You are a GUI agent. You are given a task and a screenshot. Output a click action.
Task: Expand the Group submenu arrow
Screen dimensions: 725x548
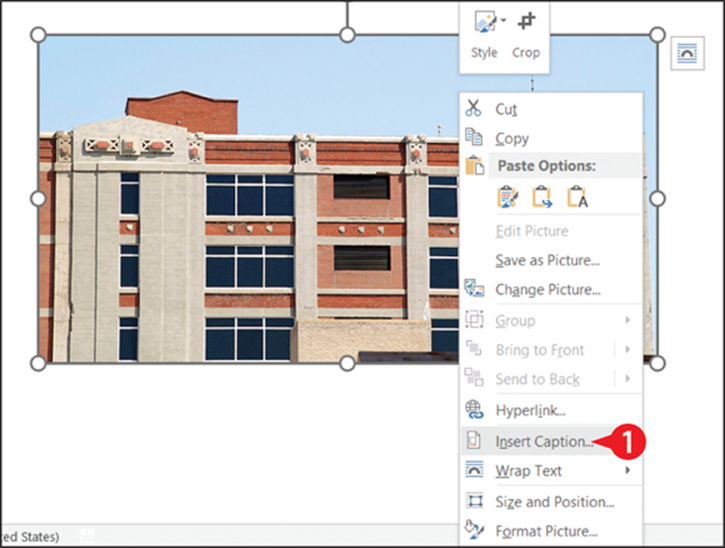[627, 320]
